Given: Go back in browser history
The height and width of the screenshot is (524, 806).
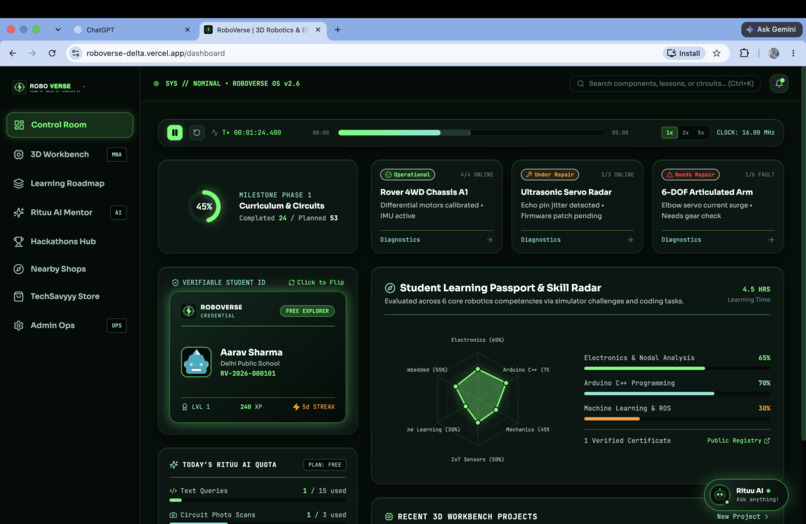Looking at the screenshot, I should tap(13, 53).
